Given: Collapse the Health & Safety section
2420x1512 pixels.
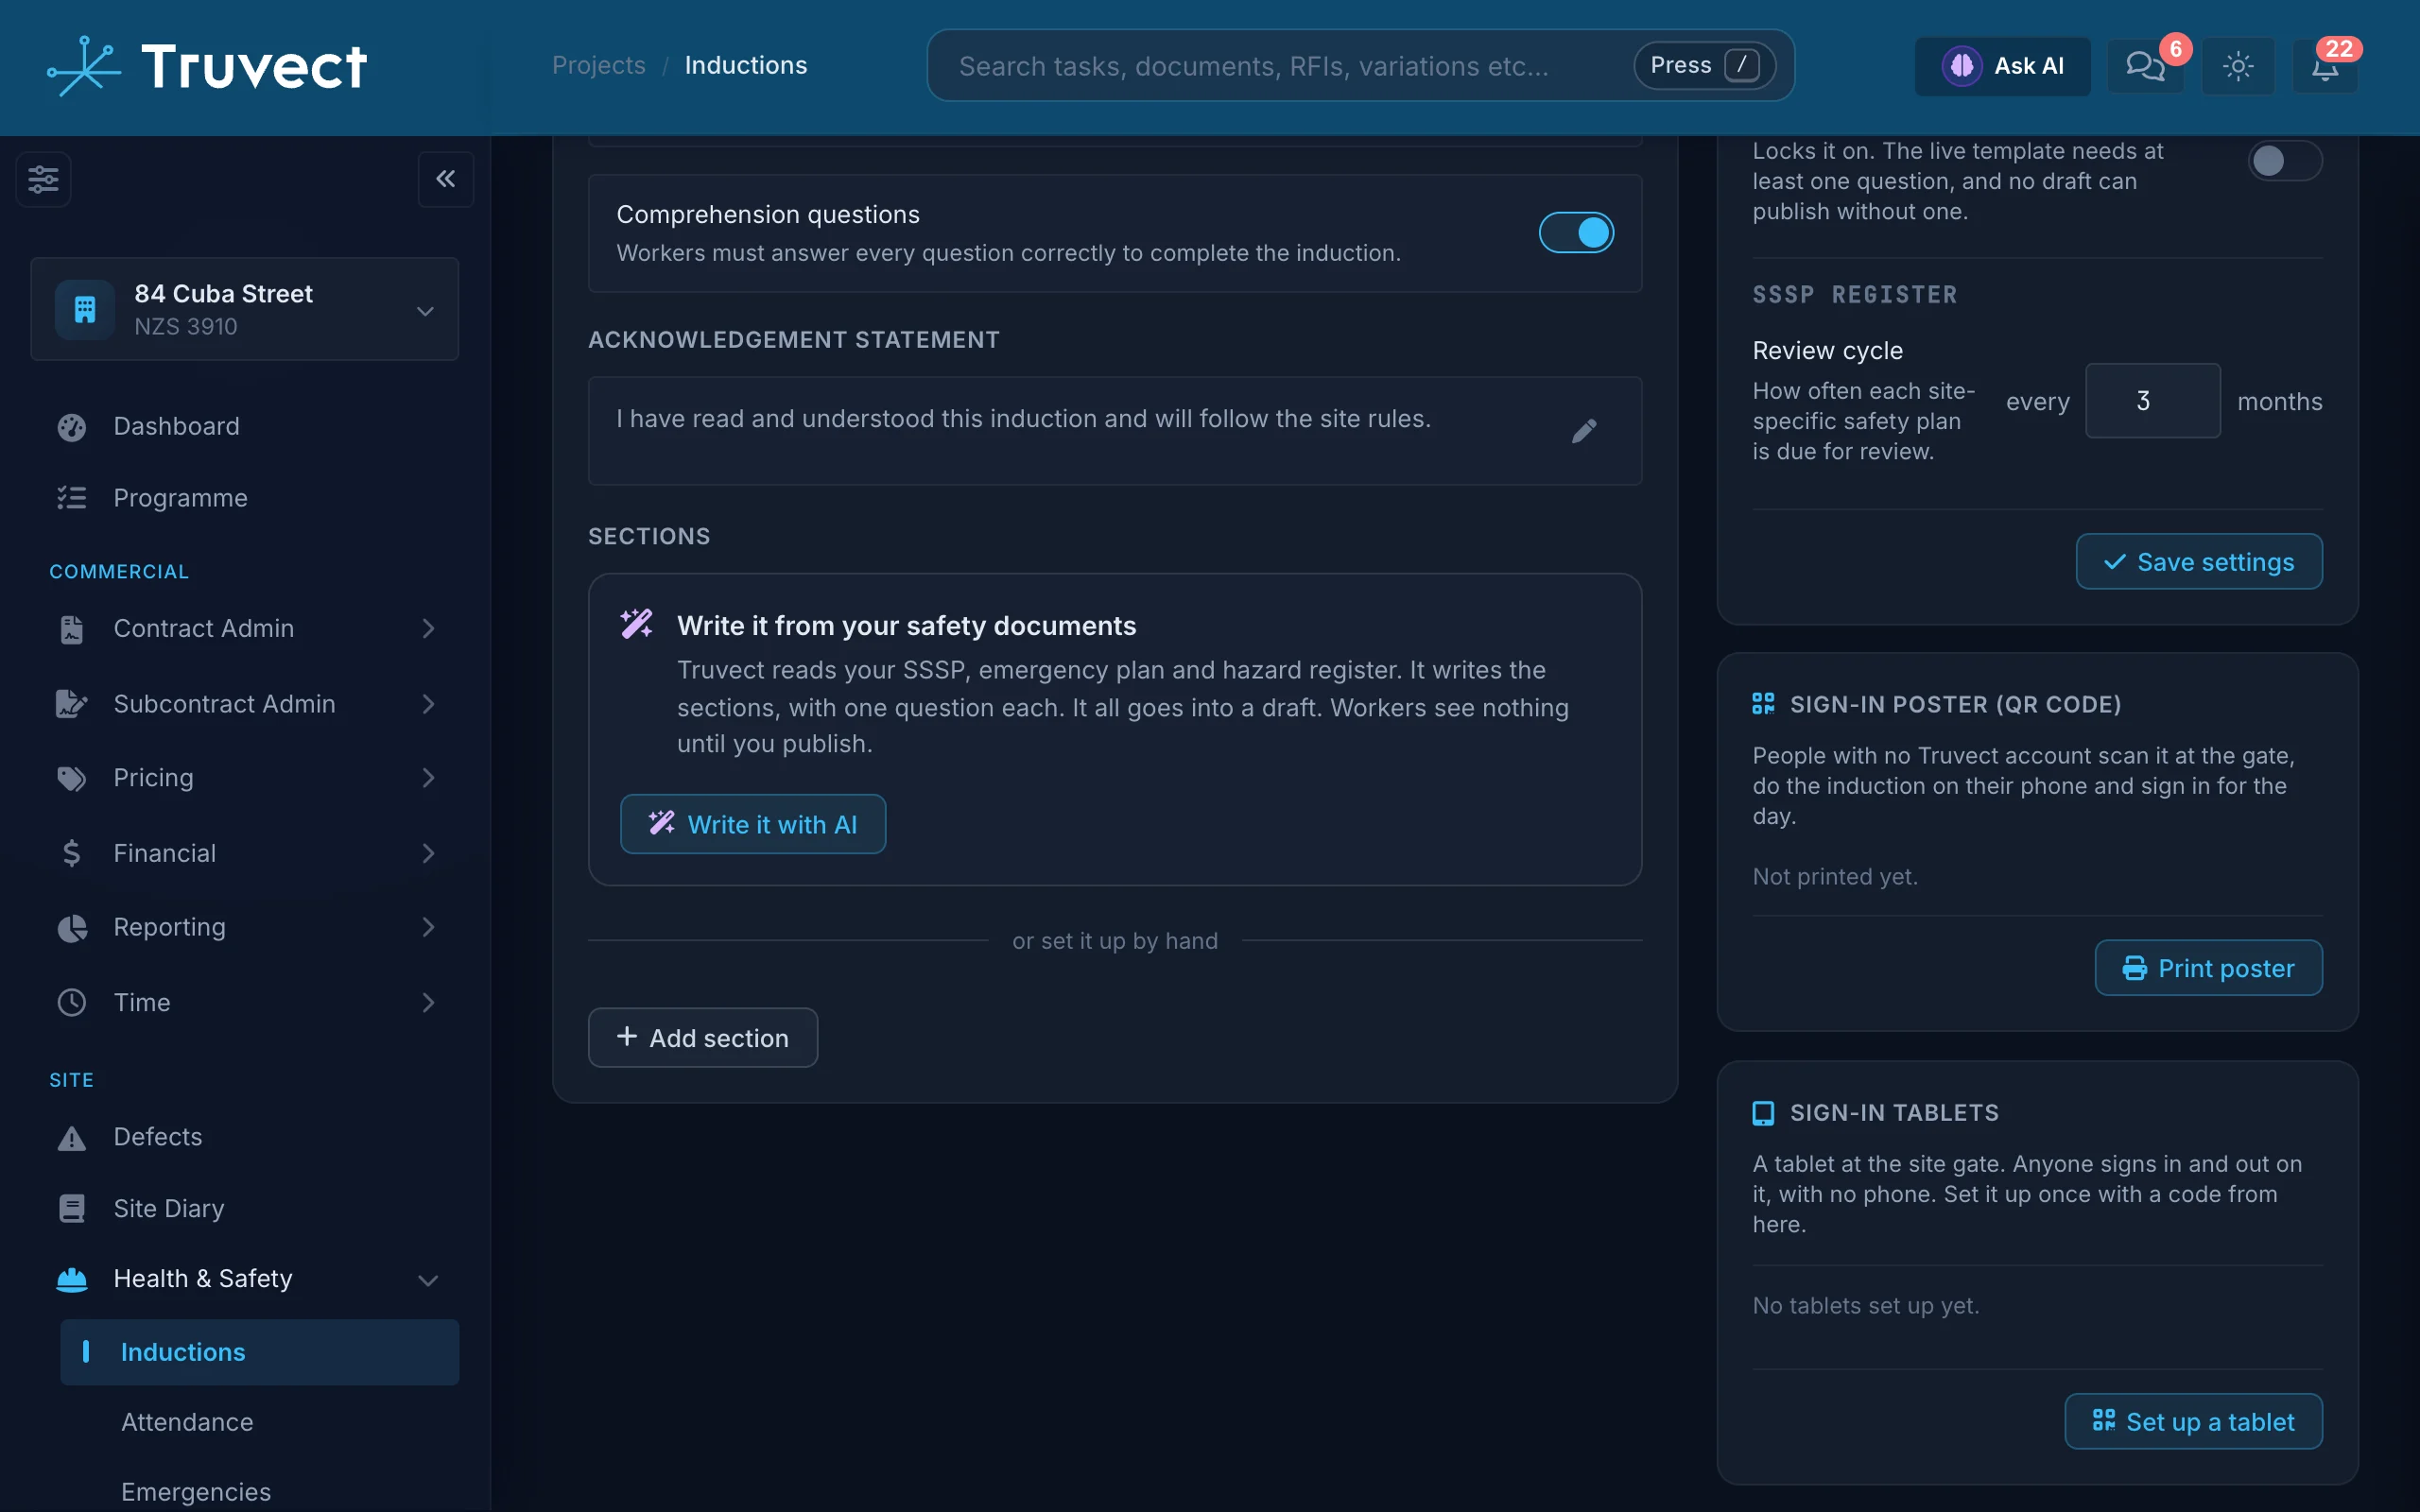Looking at the screenshot, I should pyautogui.click(x=245, y=1279).
